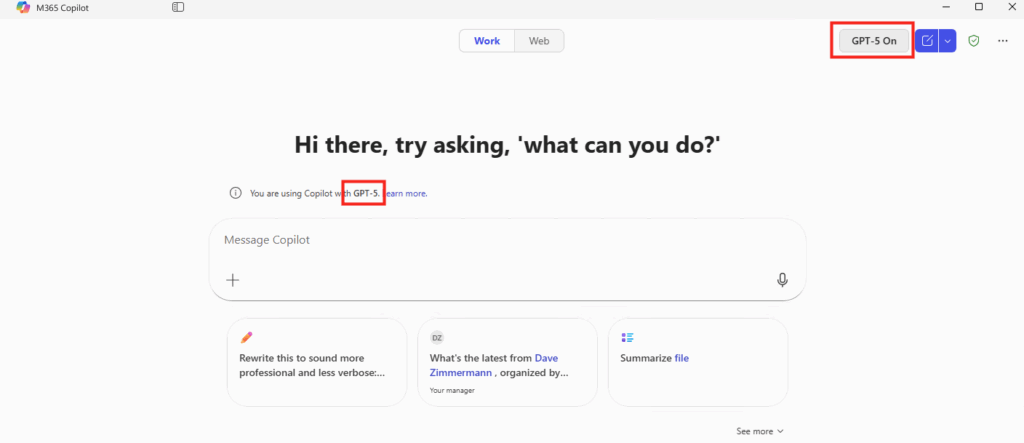This screenshot has height=443, width=1024.
Task: Toggle the GPT-5 On button
Action: tap(873, 41)
